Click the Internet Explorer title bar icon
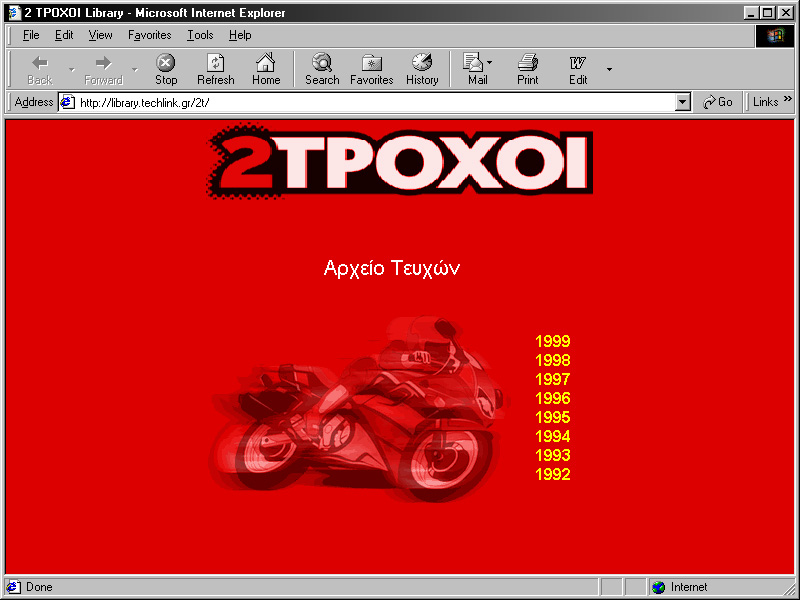 point(14,13)
